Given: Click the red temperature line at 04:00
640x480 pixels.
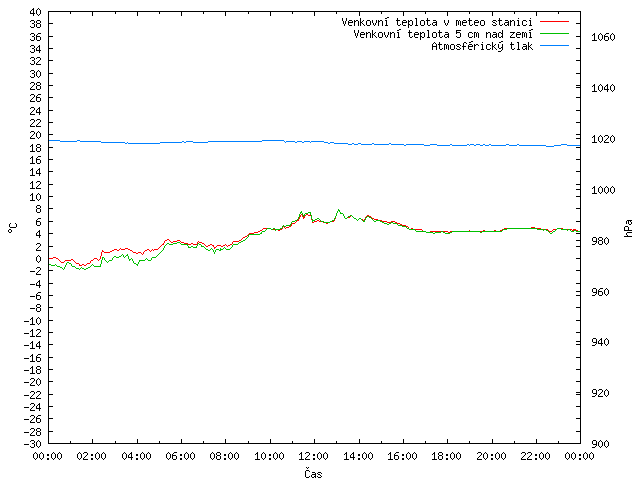Looking at the screenshot, I should tap(137, 253).
